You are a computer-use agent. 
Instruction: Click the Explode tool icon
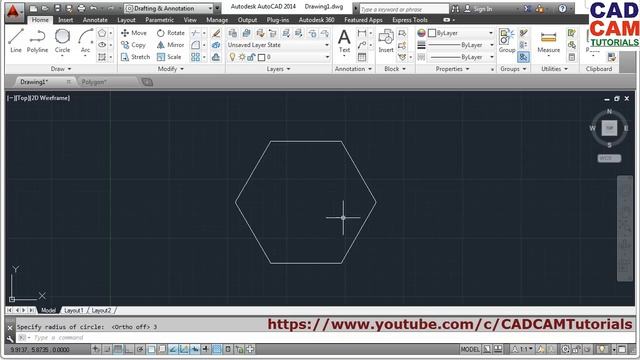pos(216,45)
